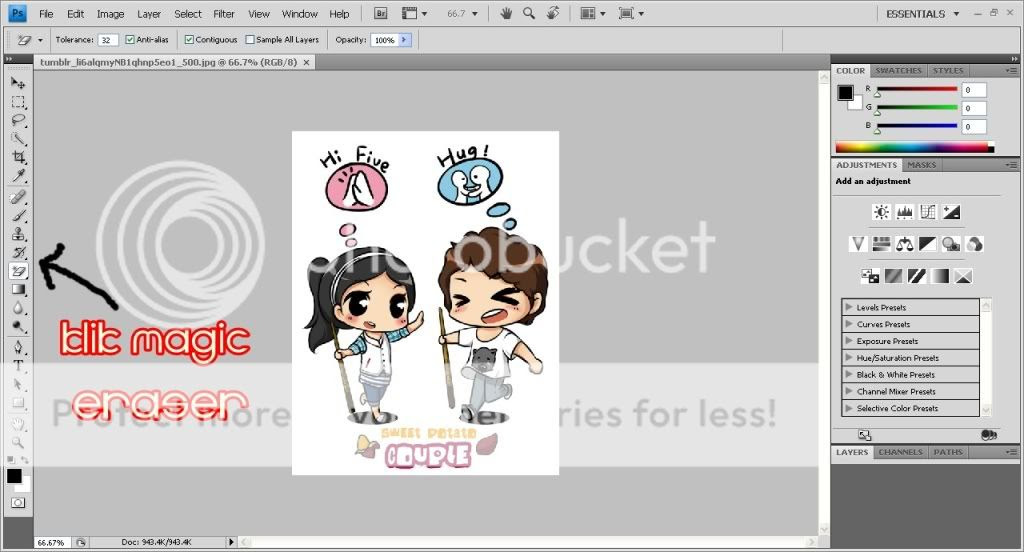Open the Layer menu
The height and width of the screenshot is (552, 1024).
[x=149, y=14]
